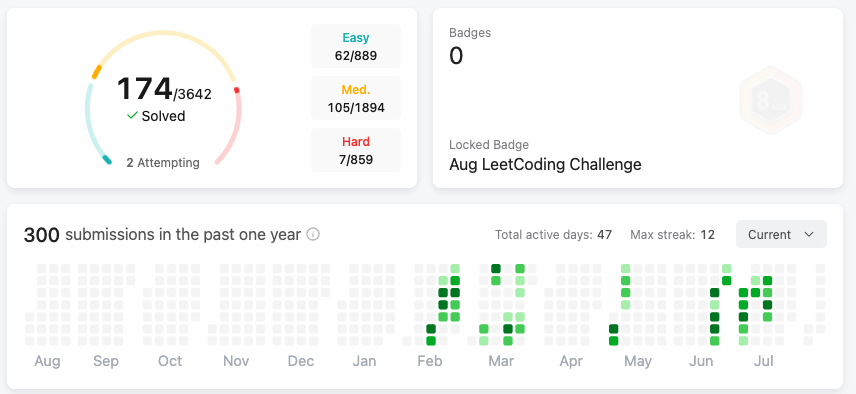The width and height of the screenshot is (856, 394).
Task: Click the Badges count heading
Action: pyautogui.click(x=470, y=33)
